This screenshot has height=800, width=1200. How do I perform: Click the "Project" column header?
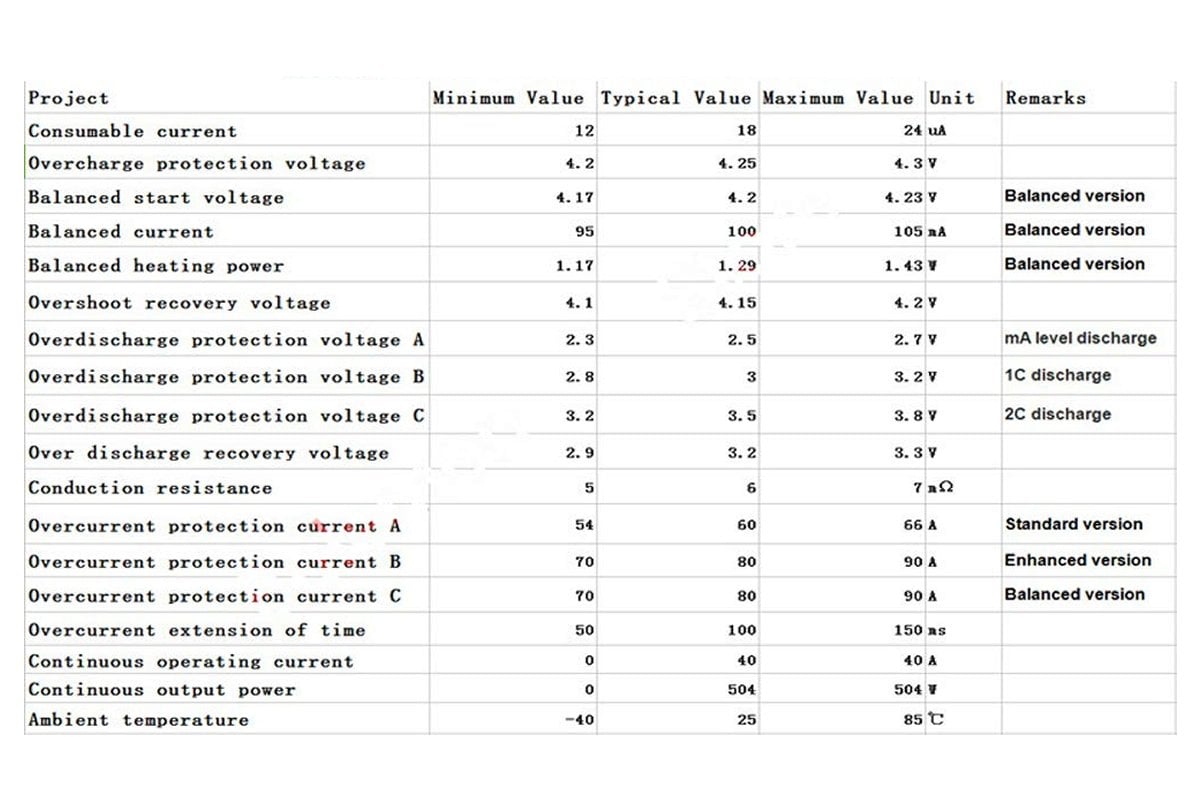pos(69,98)
